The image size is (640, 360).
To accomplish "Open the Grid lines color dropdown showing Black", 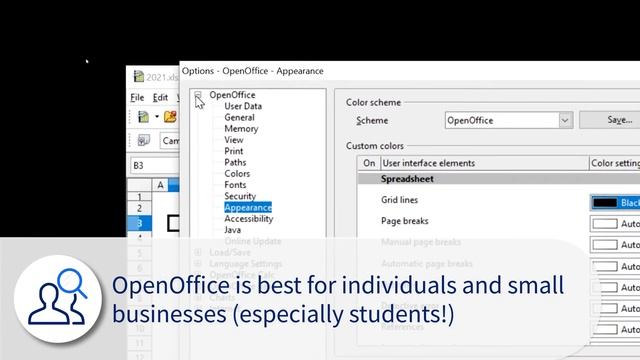I will 615,203.
